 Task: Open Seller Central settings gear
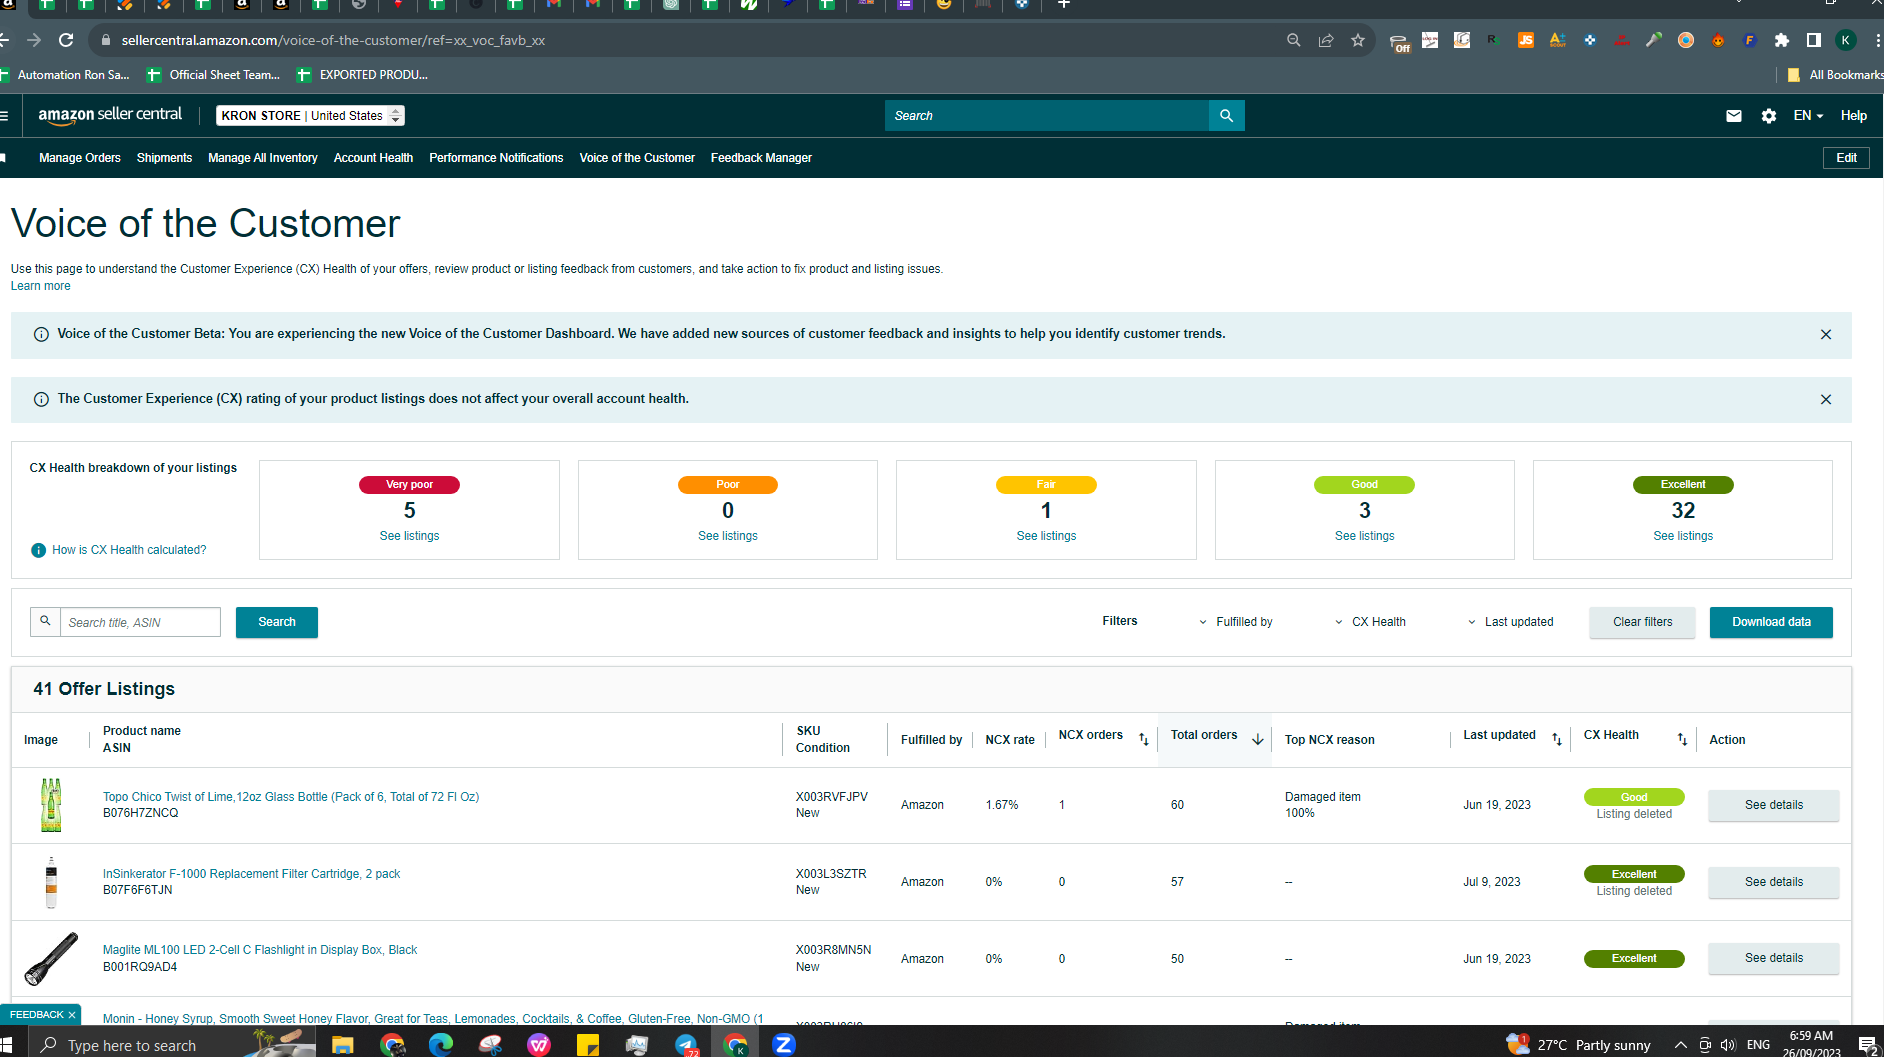(1769, 116)
